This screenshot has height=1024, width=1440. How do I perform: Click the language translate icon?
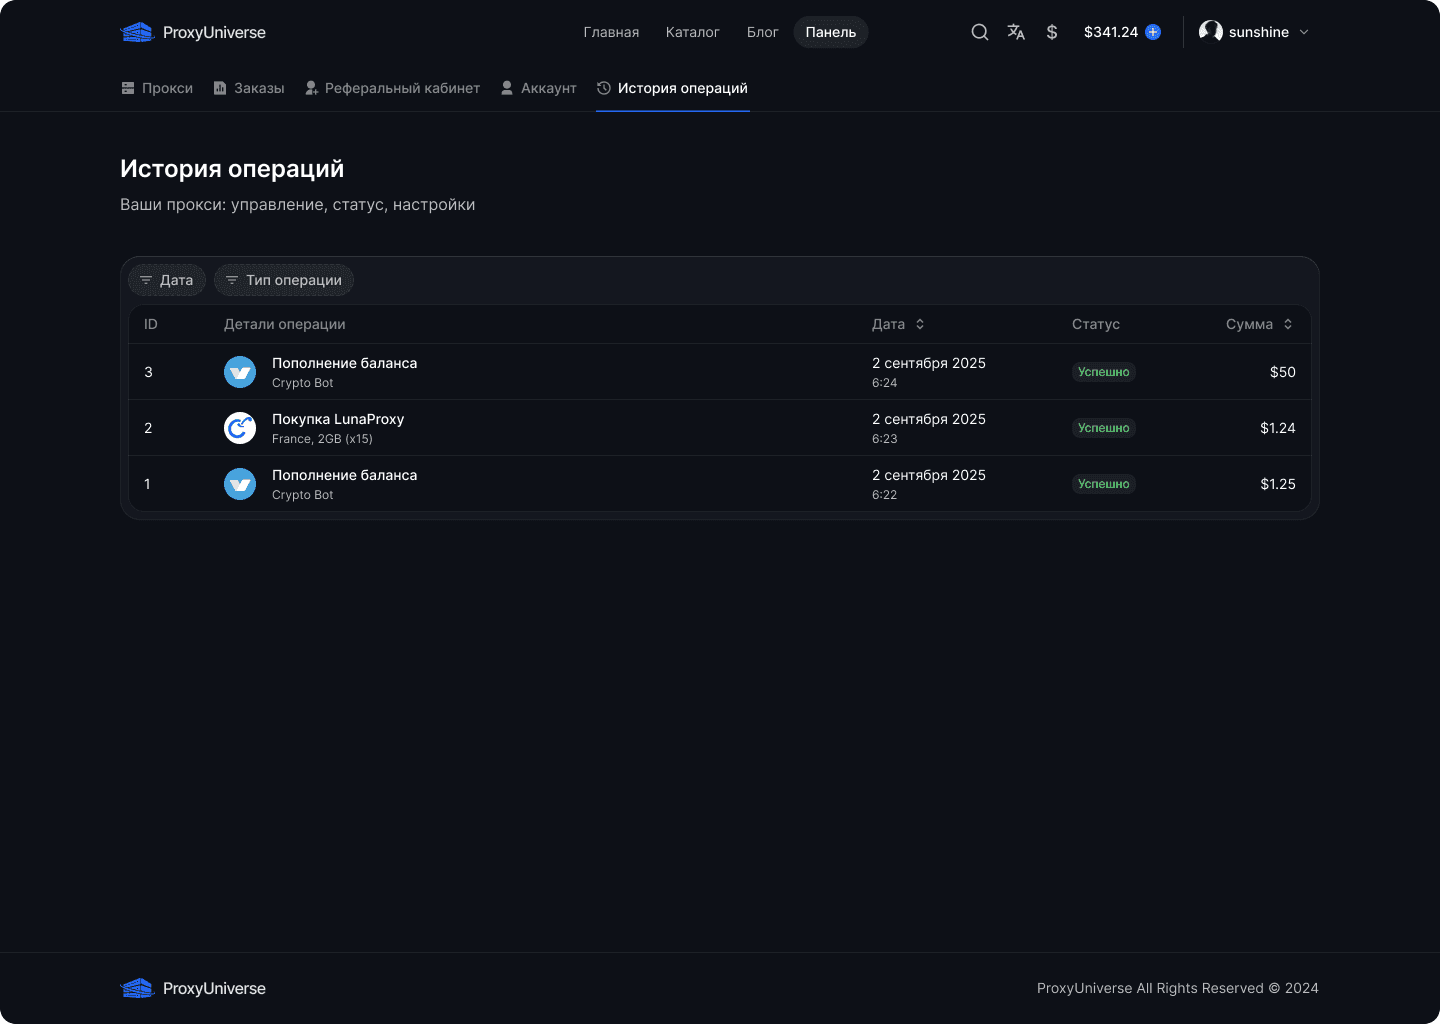(x=1016, y=32)
